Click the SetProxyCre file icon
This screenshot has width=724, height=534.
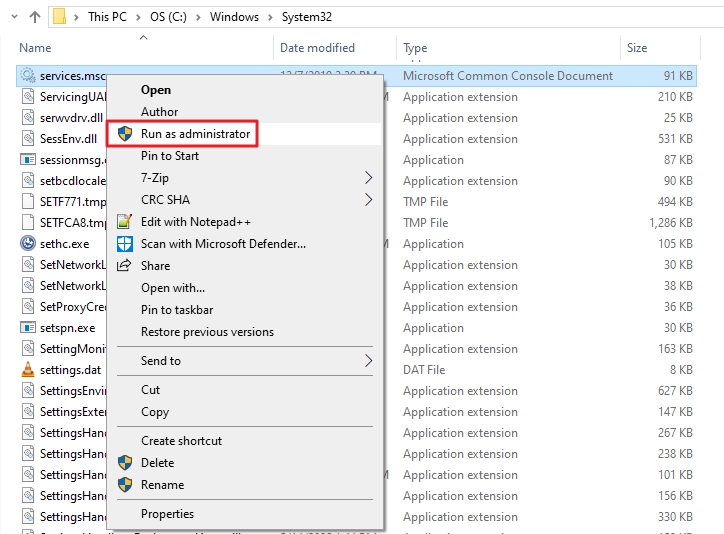tap(28, 306)
